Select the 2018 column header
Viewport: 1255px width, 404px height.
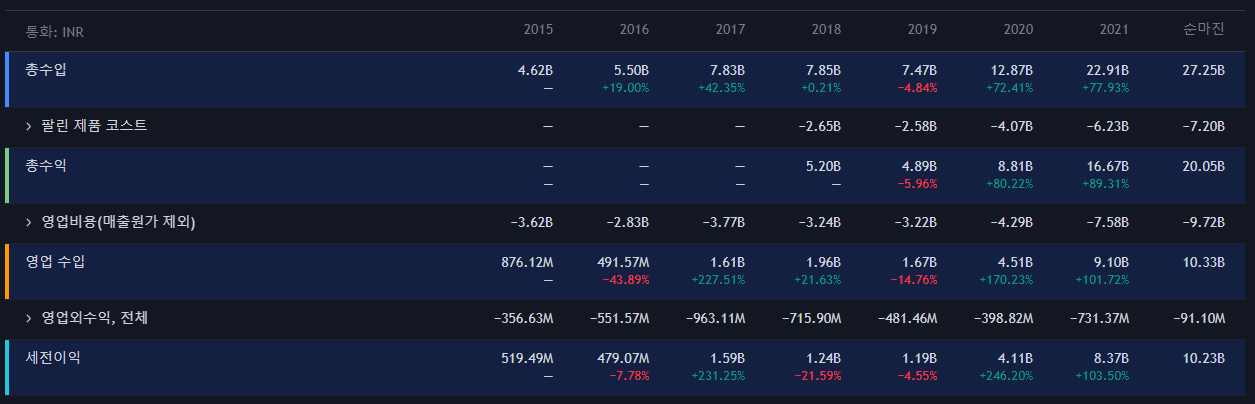tap(826, 30)
